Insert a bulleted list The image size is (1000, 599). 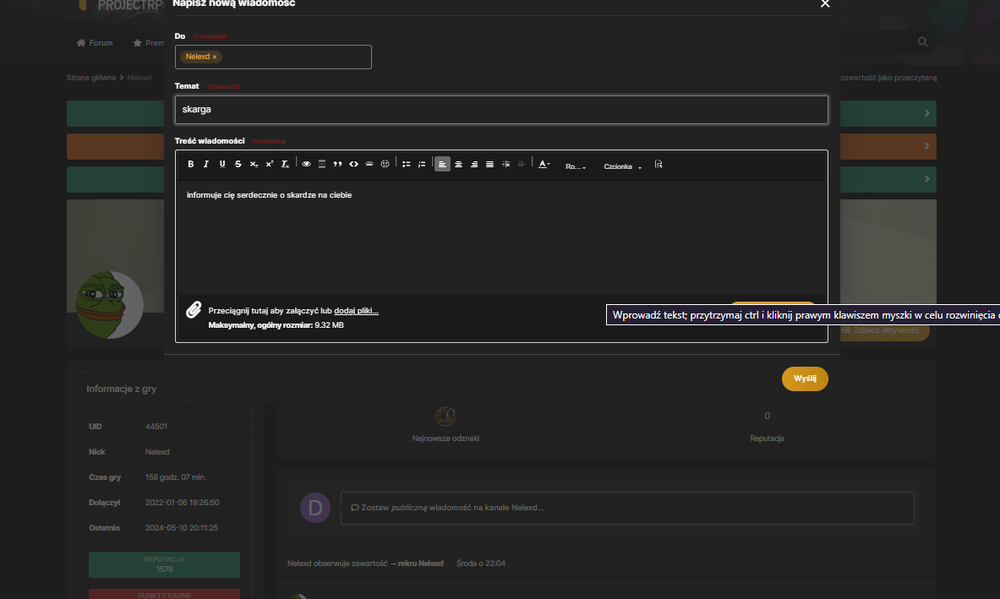coord(406,165)
